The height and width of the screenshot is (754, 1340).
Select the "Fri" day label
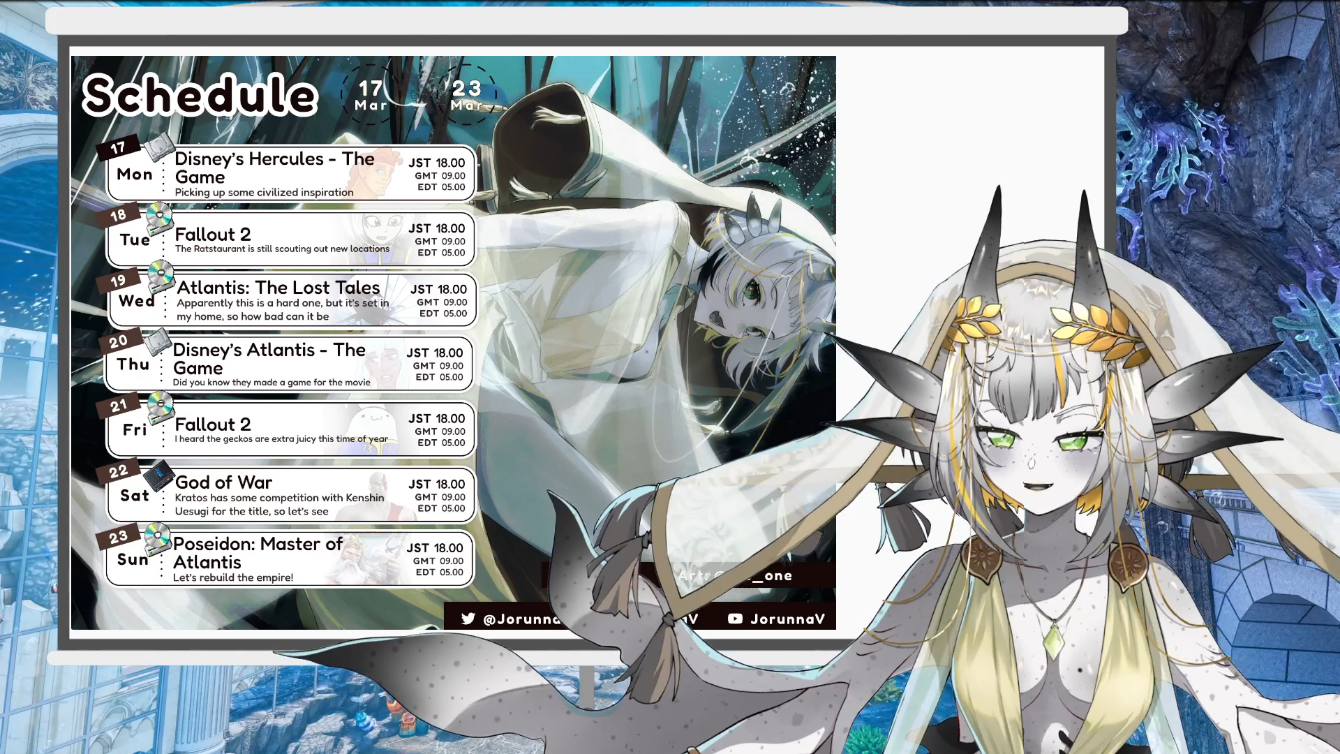click(134, 430)
